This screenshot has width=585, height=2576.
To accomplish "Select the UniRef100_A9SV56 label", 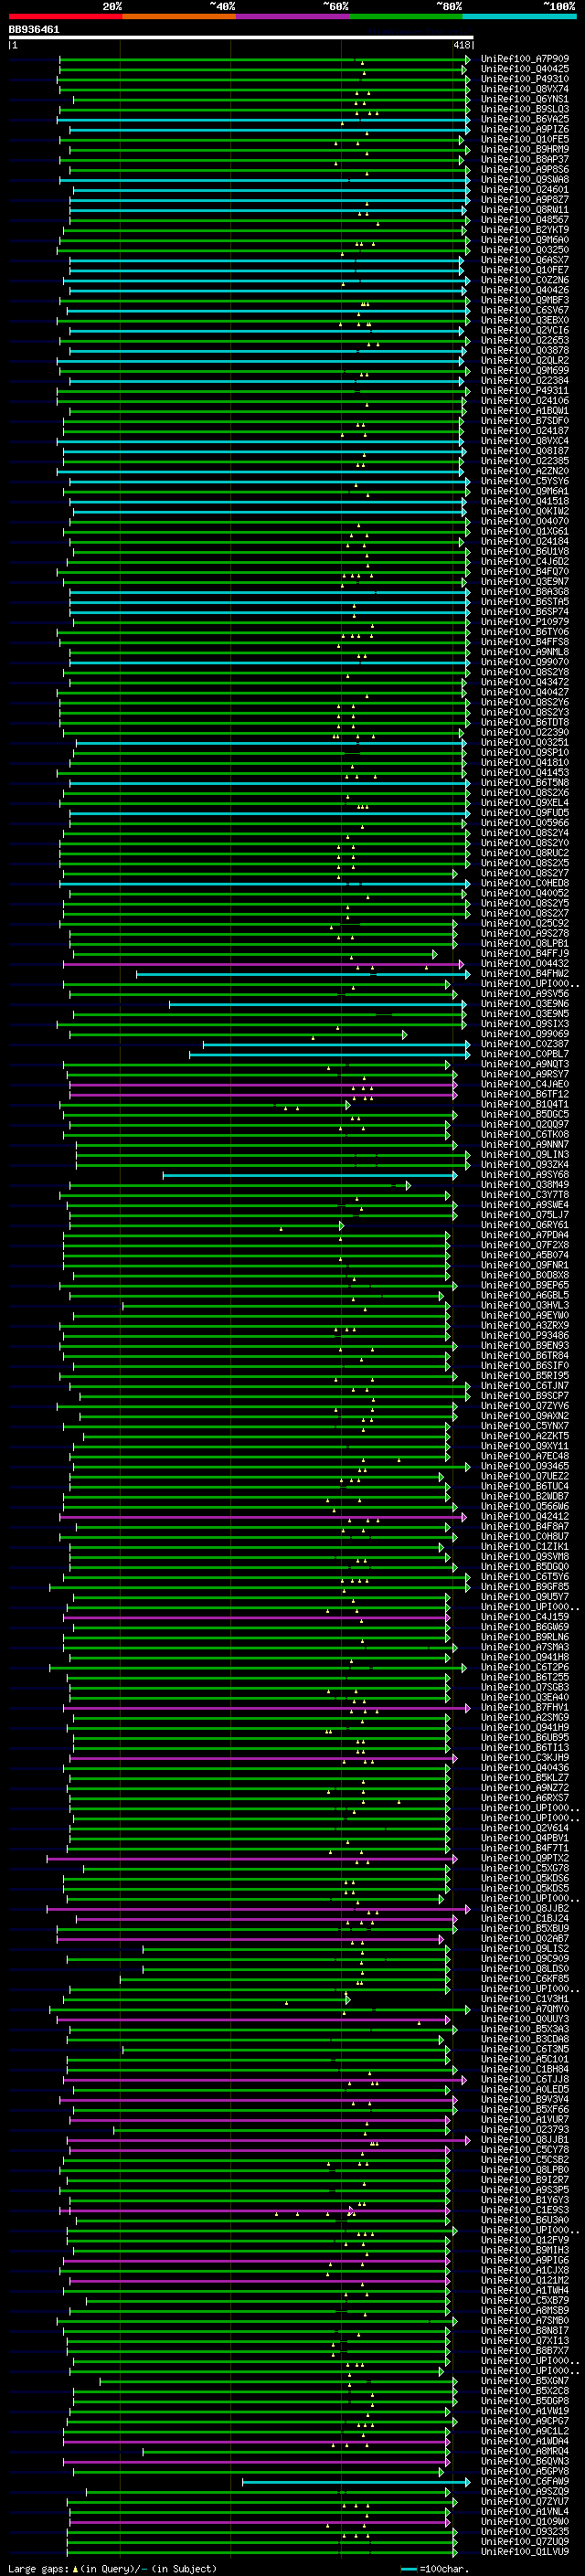I will pos(525,994).
